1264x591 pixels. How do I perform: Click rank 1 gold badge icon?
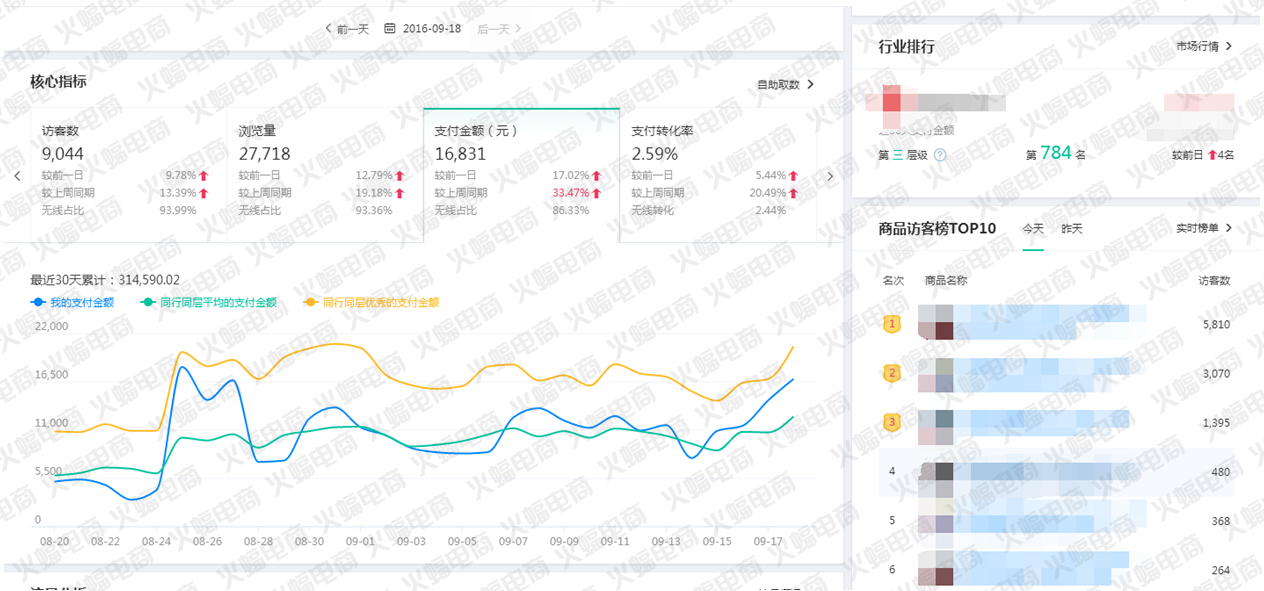click(892, 324)
